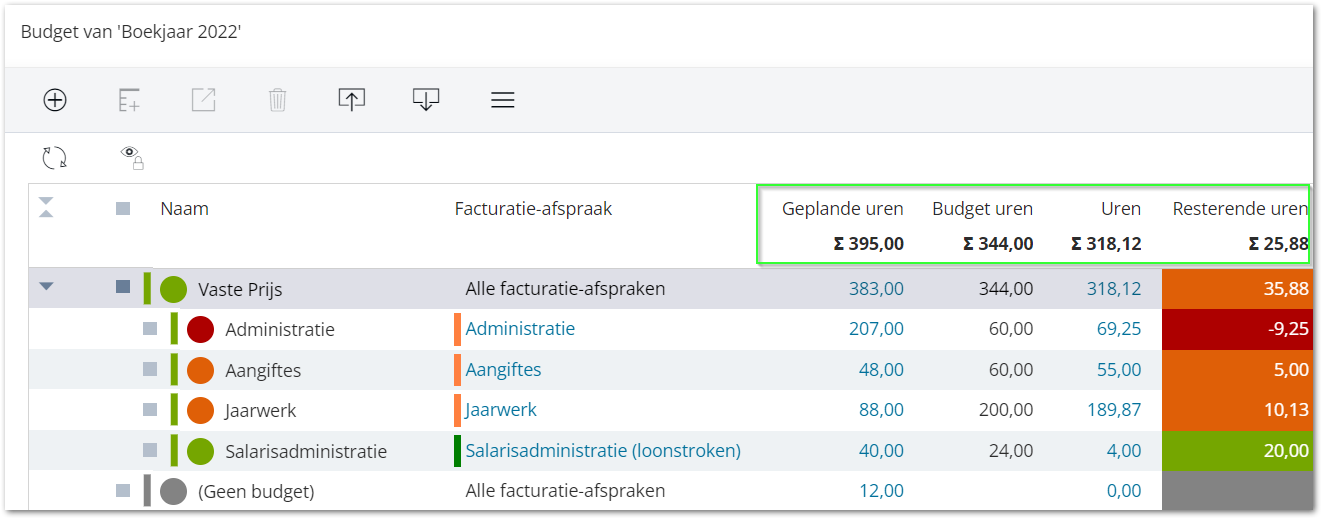The width and height of the screenshot is (1322, 519).
Task: Open the Aangiftes facturatie-afspraak link
Action: (503, 369)
